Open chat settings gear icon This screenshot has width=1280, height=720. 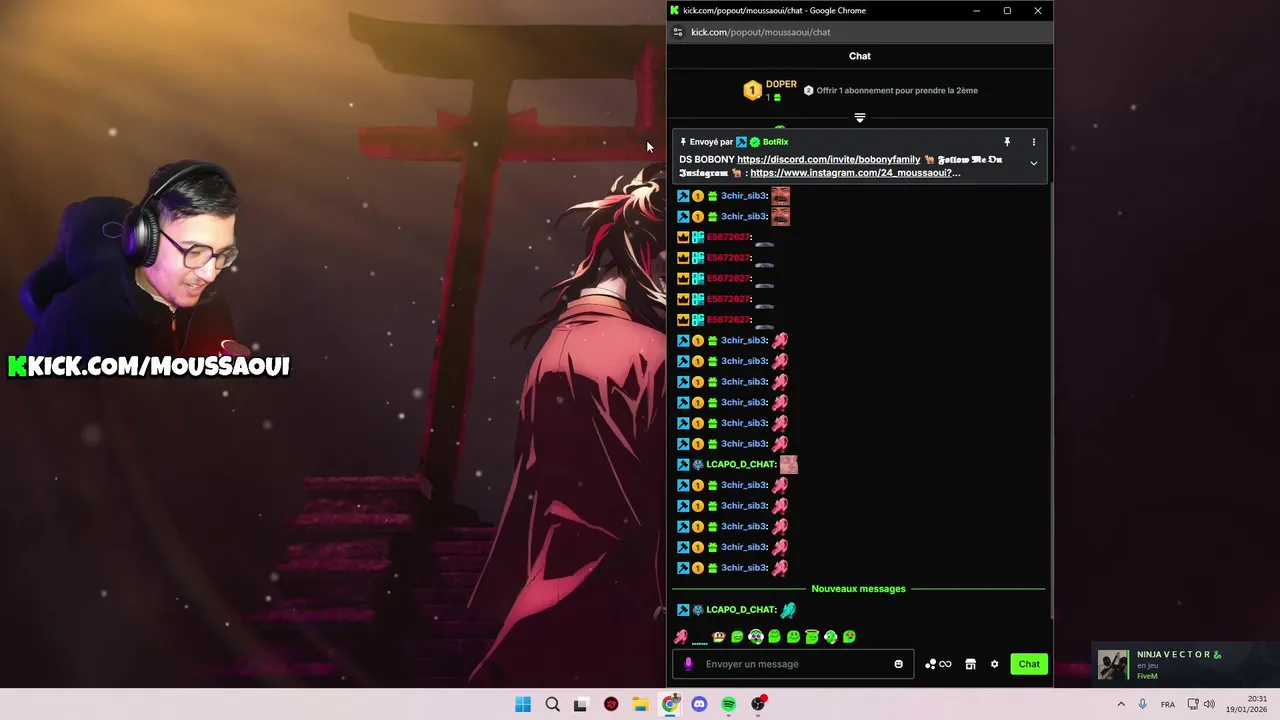click(x=994, y=664)
